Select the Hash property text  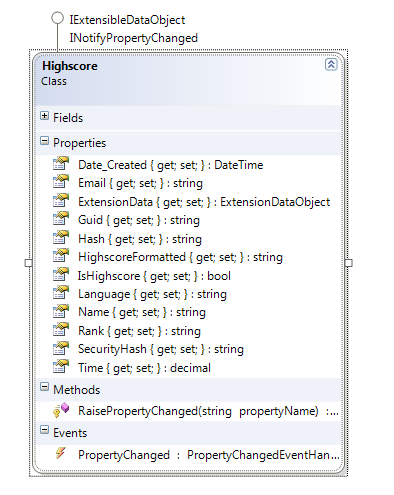140,239
